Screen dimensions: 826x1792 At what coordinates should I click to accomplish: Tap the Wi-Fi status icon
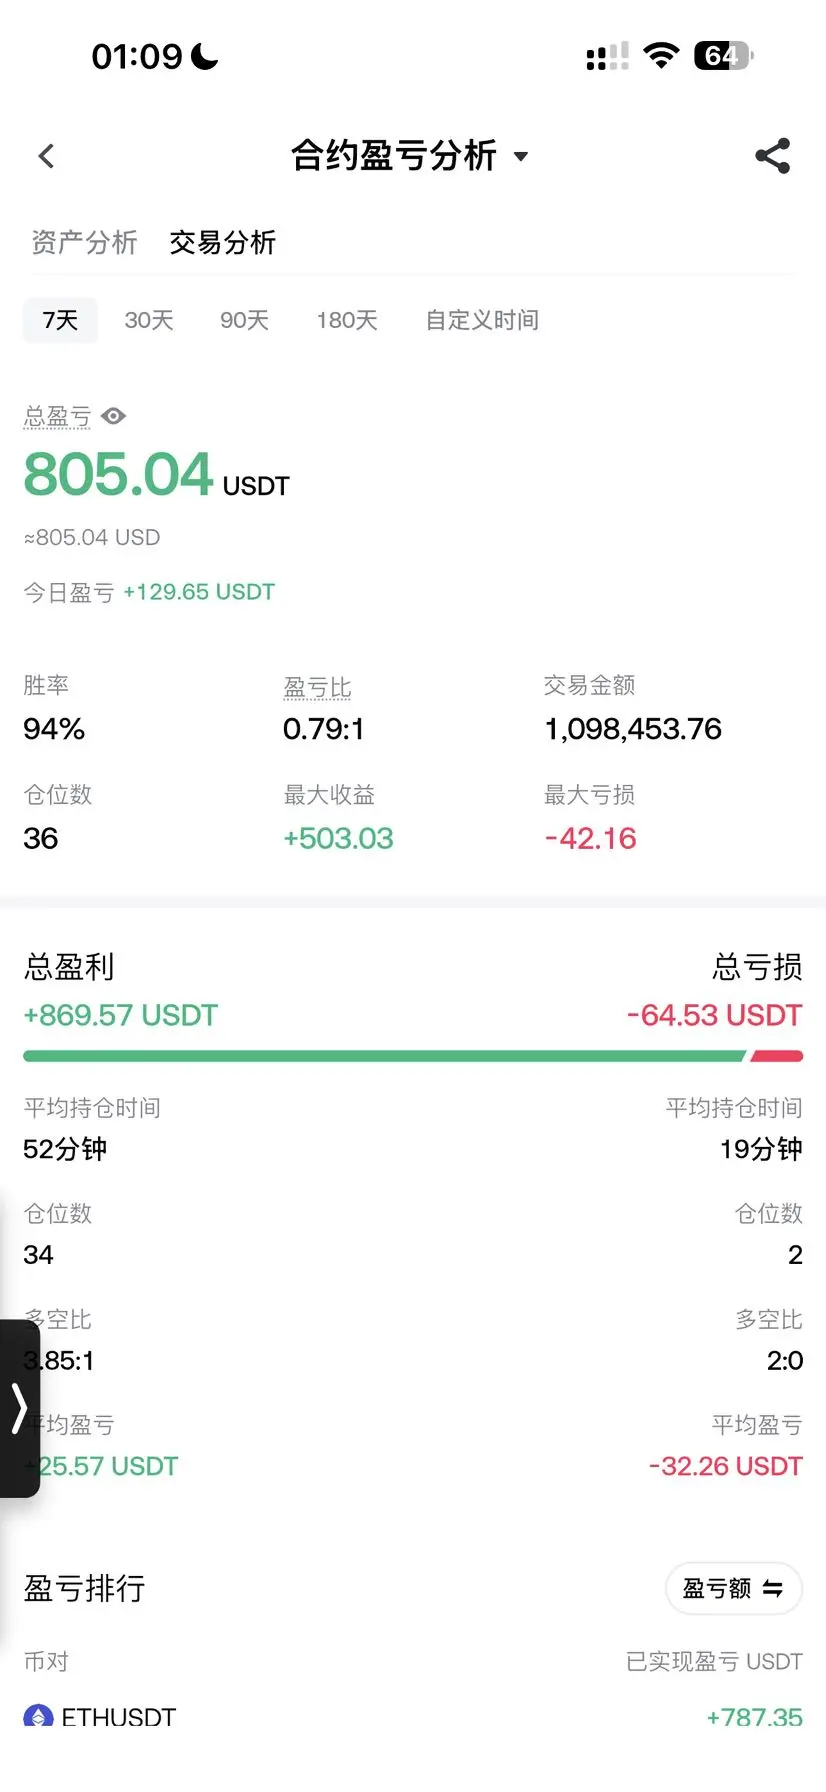661,55
